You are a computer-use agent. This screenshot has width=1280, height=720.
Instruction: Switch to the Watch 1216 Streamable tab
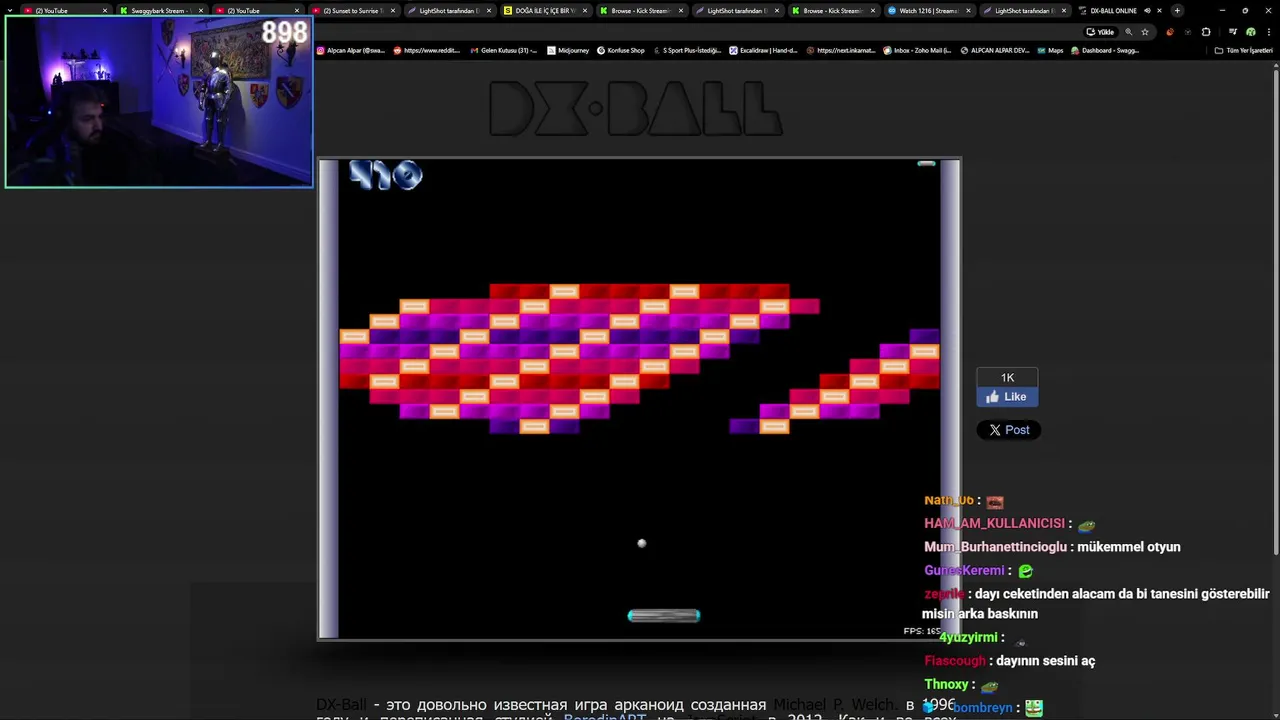coord(928,11)
